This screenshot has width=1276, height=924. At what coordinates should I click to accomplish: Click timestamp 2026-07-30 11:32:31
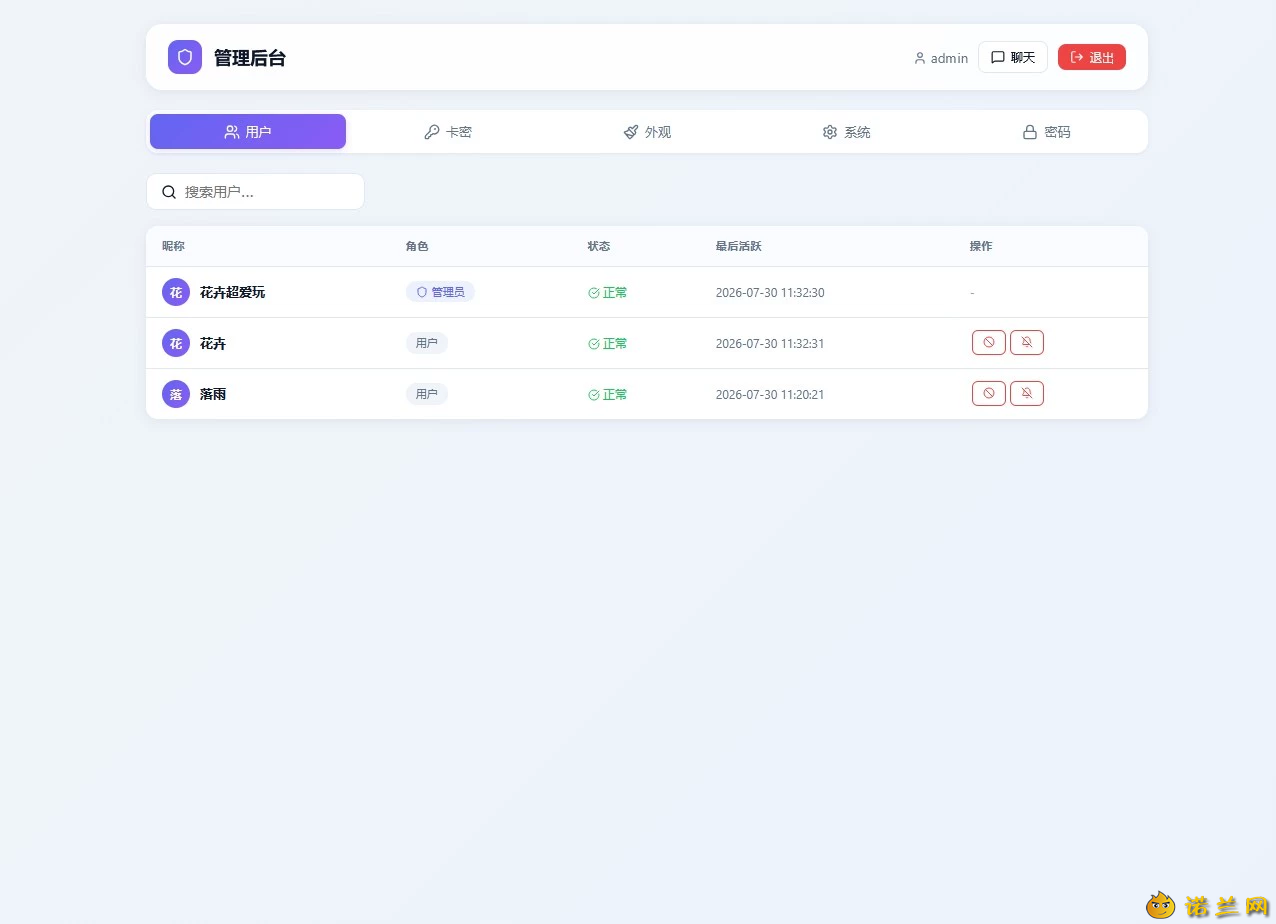pyautogui.click(x=770, y=344)
